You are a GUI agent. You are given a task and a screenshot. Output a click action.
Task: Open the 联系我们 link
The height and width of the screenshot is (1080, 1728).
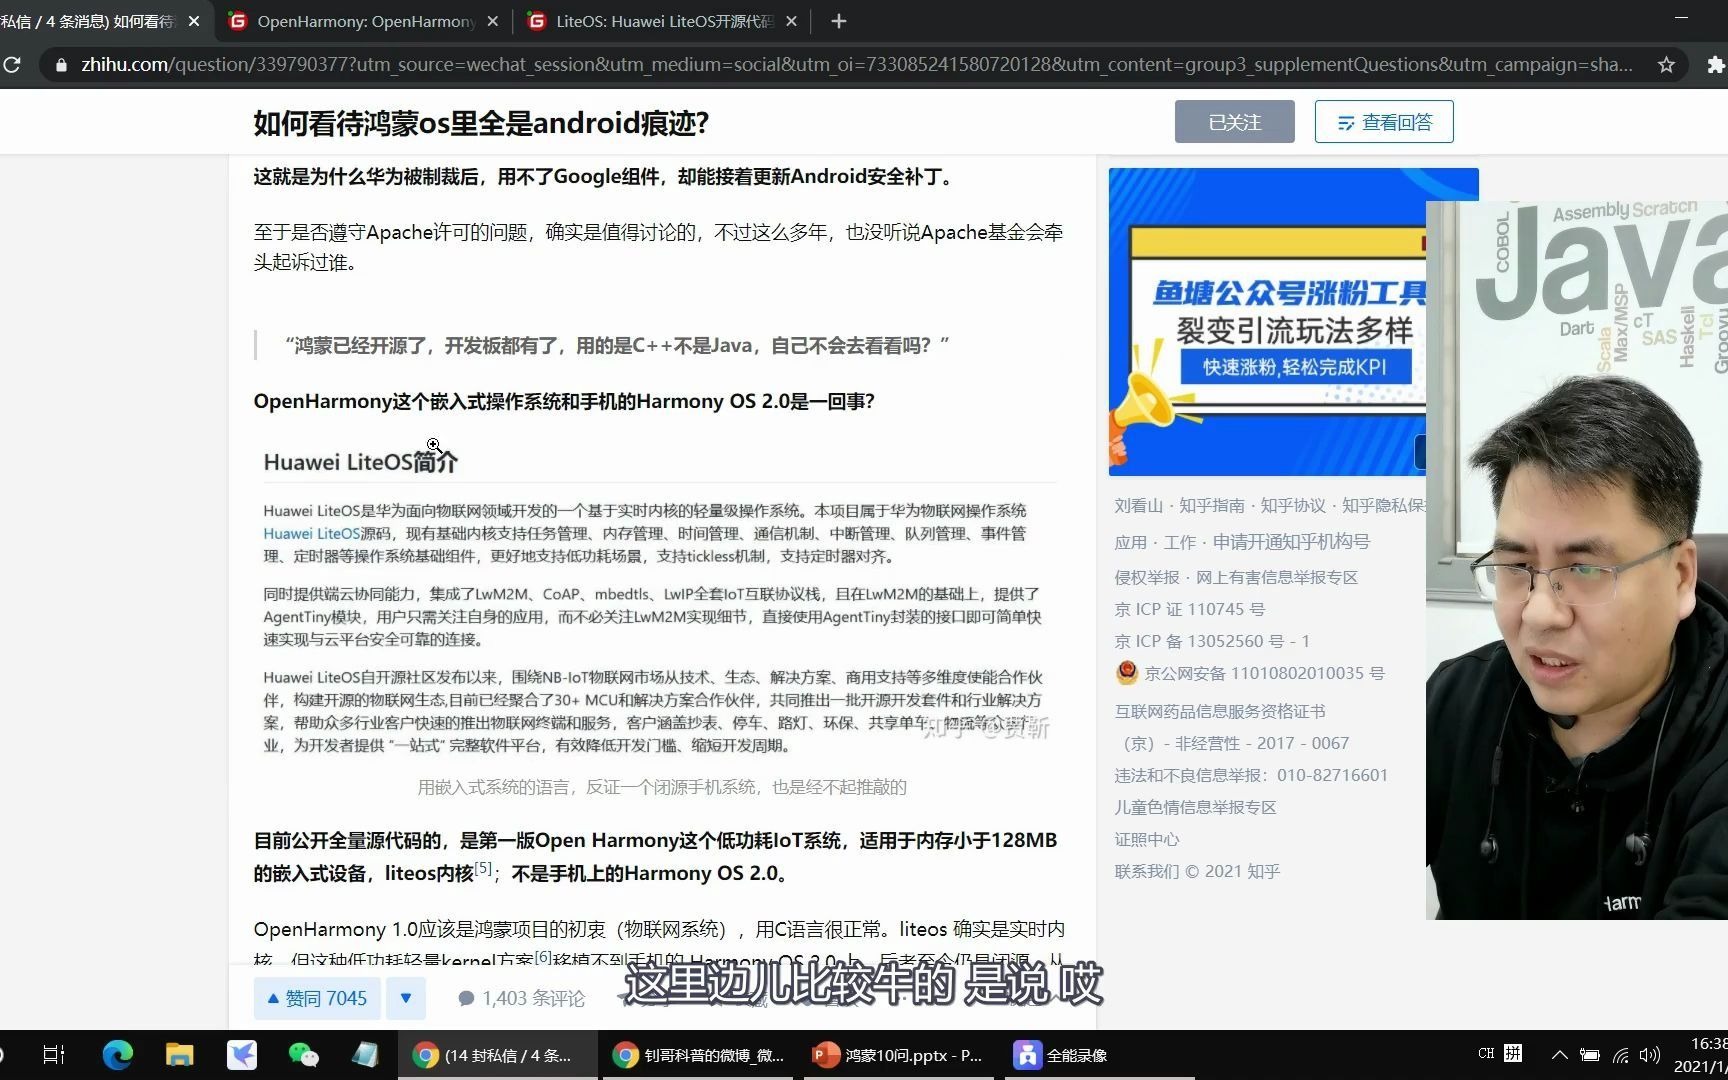(x=1147, y=871)
